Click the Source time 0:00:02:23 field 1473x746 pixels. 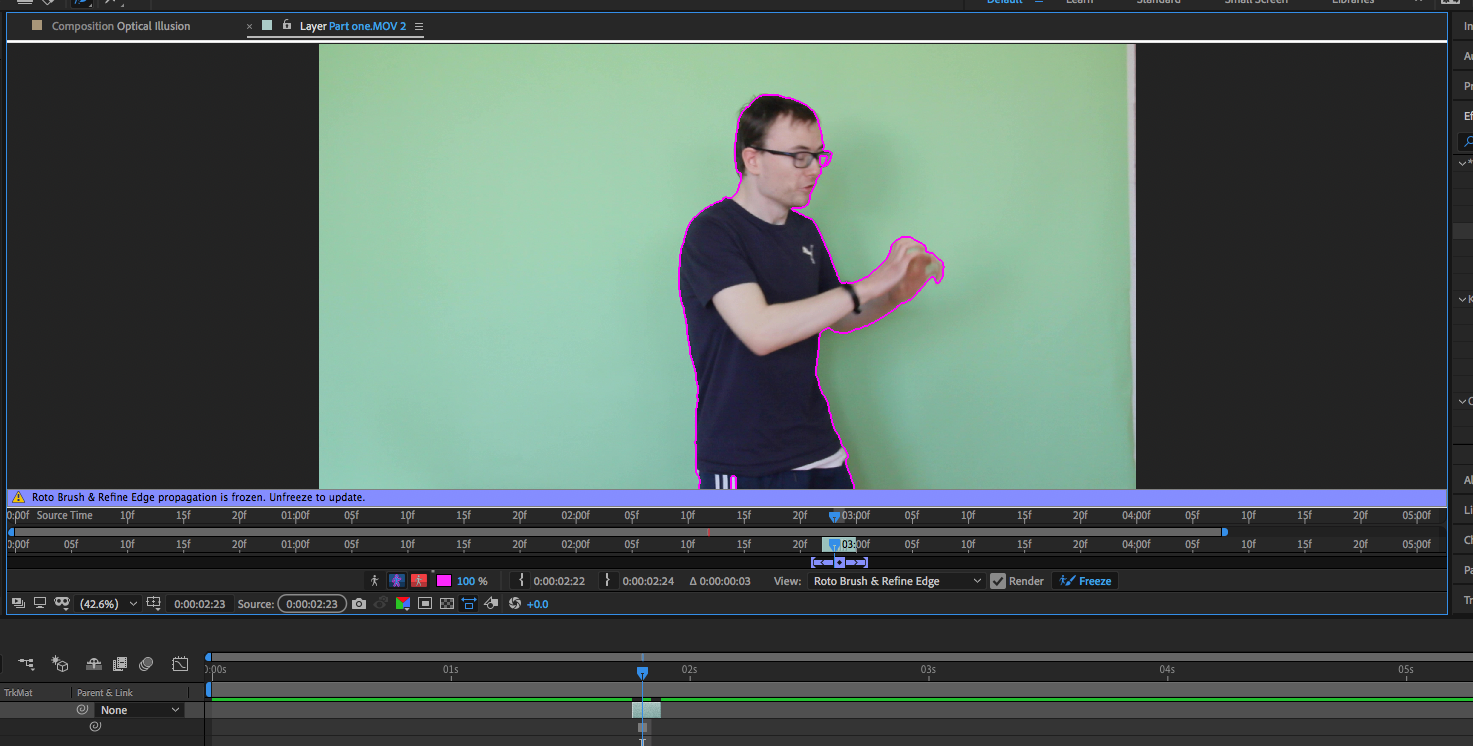pos(312,604)
